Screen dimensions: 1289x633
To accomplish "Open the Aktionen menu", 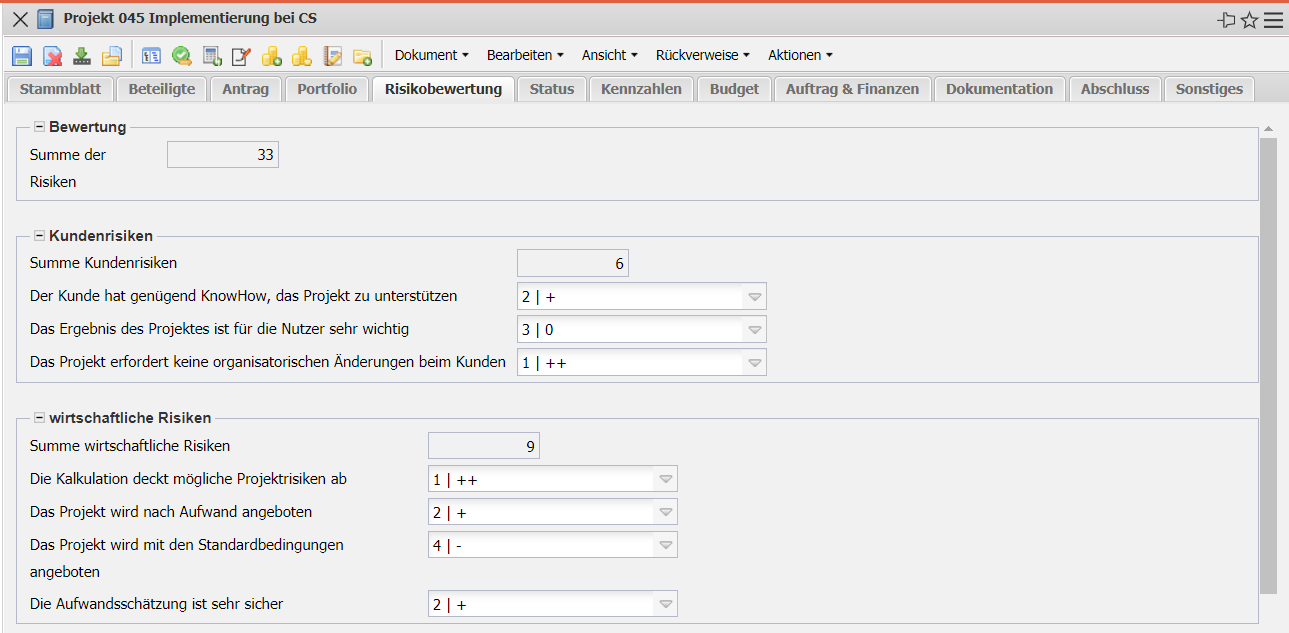I will coord(800,55).
